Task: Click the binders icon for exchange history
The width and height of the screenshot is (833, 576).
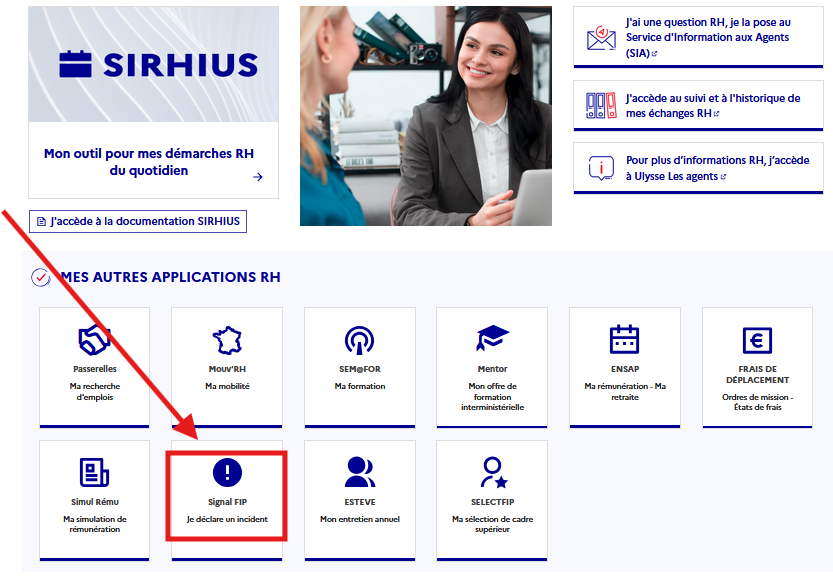Action: pyautogui.click(x=601, y=105)
